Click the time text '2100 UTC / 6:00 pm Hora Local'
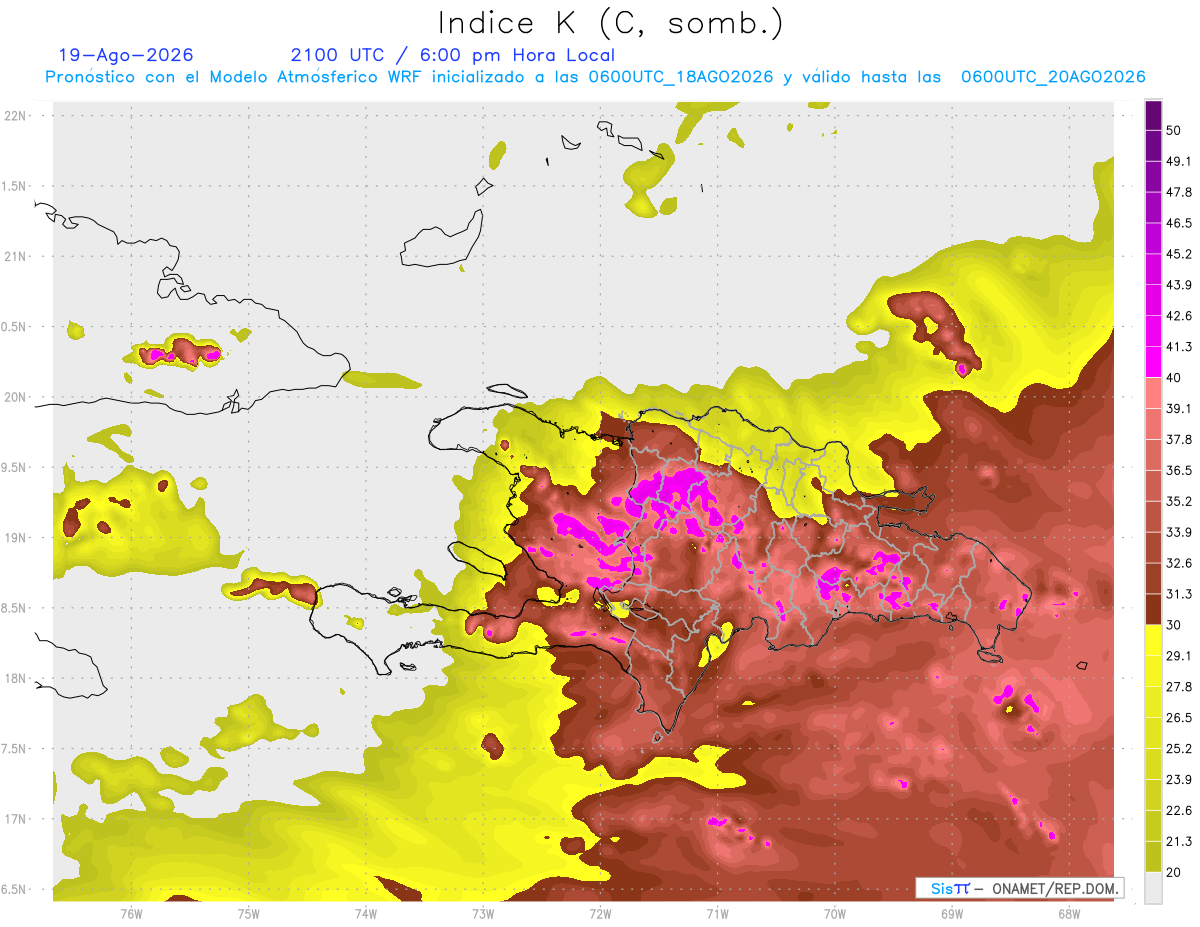Viewport: 1200px width, 927px height. [453, 55]
